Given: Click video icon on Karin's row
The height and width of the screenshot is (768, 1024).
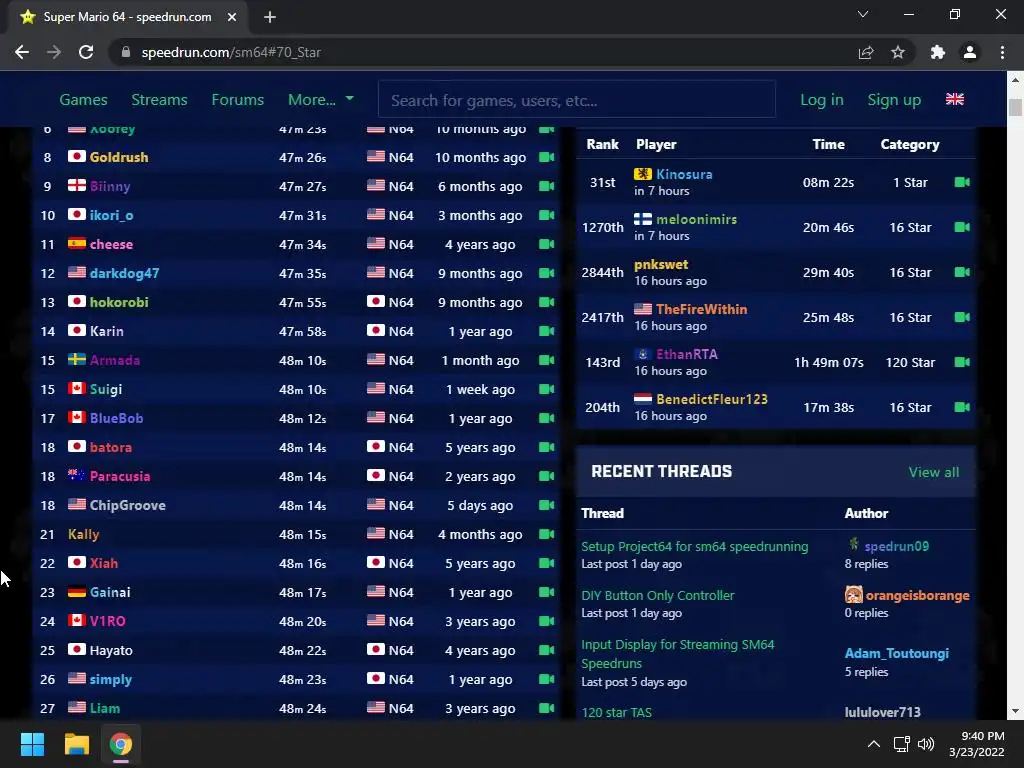Looking at the screenshot, I should (x=547, y=331).
